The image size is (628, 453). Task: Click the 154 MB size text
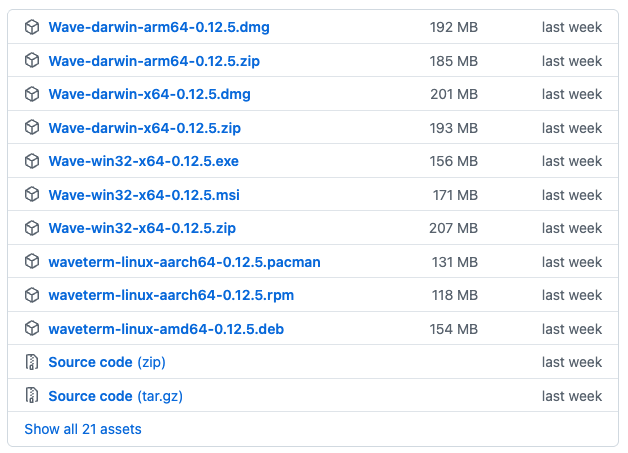tap(454, 329)
